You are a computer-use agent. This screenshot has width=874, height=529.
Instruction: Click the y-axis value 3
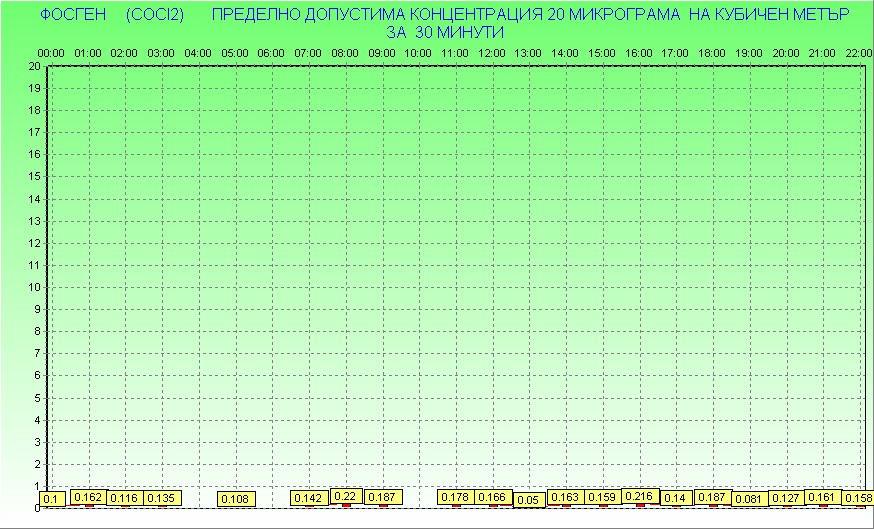[37, 442]
